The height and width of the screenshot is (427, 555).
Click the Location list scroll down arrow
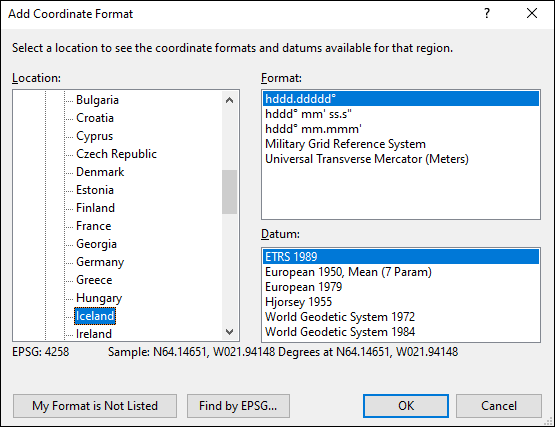tap(229, 332)
